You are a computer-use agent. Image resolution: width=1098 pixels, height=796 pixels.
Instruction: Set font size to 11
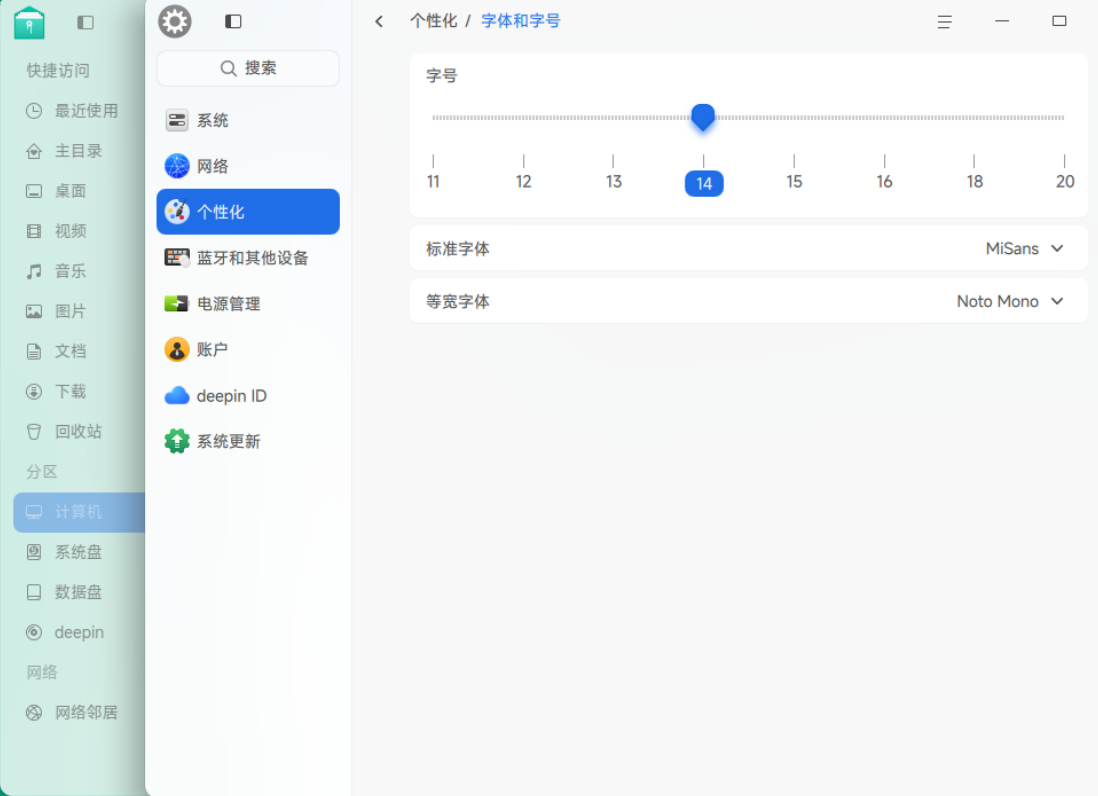click(433, 181)
